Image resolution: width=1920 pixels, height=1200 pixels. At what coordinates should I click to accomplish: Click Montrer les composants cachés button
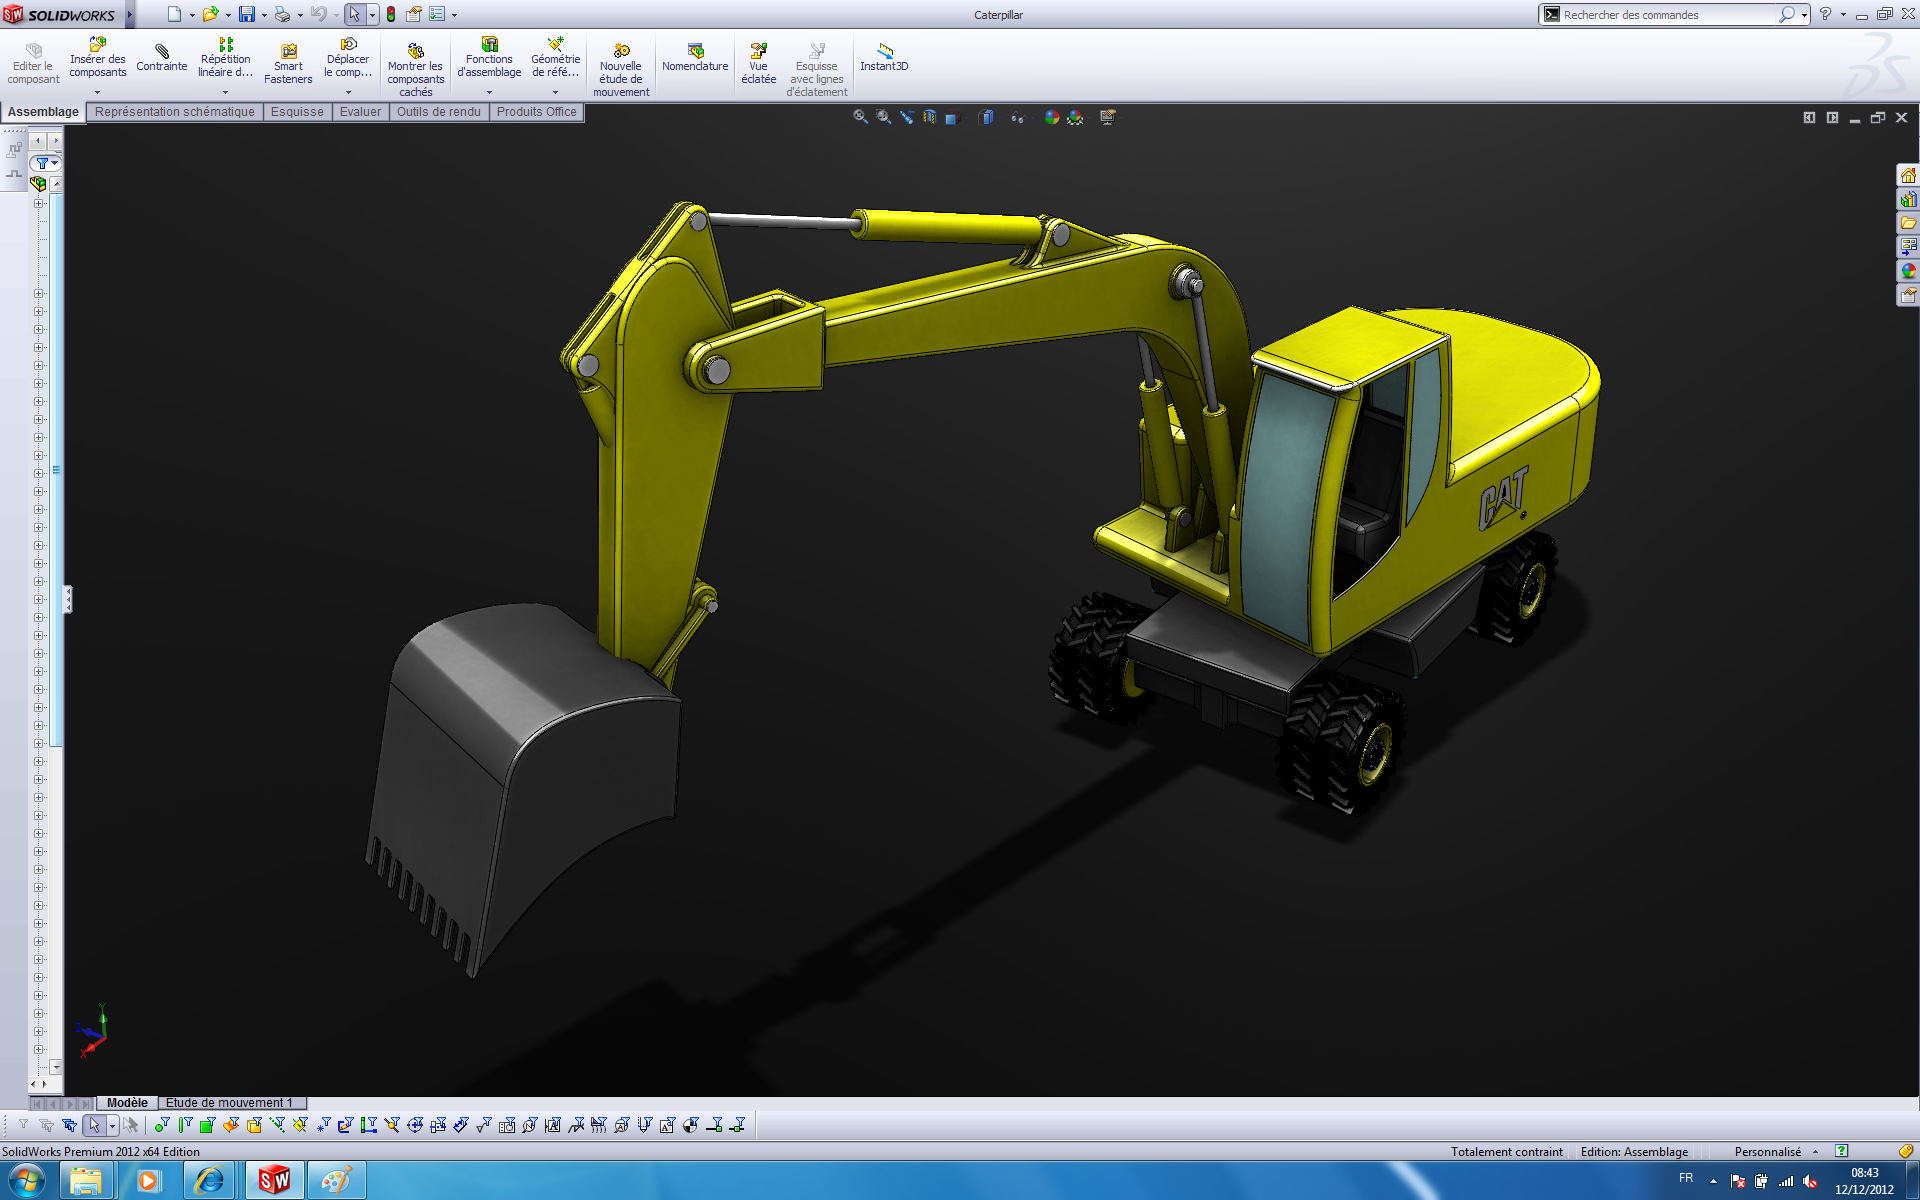(415, 70)
